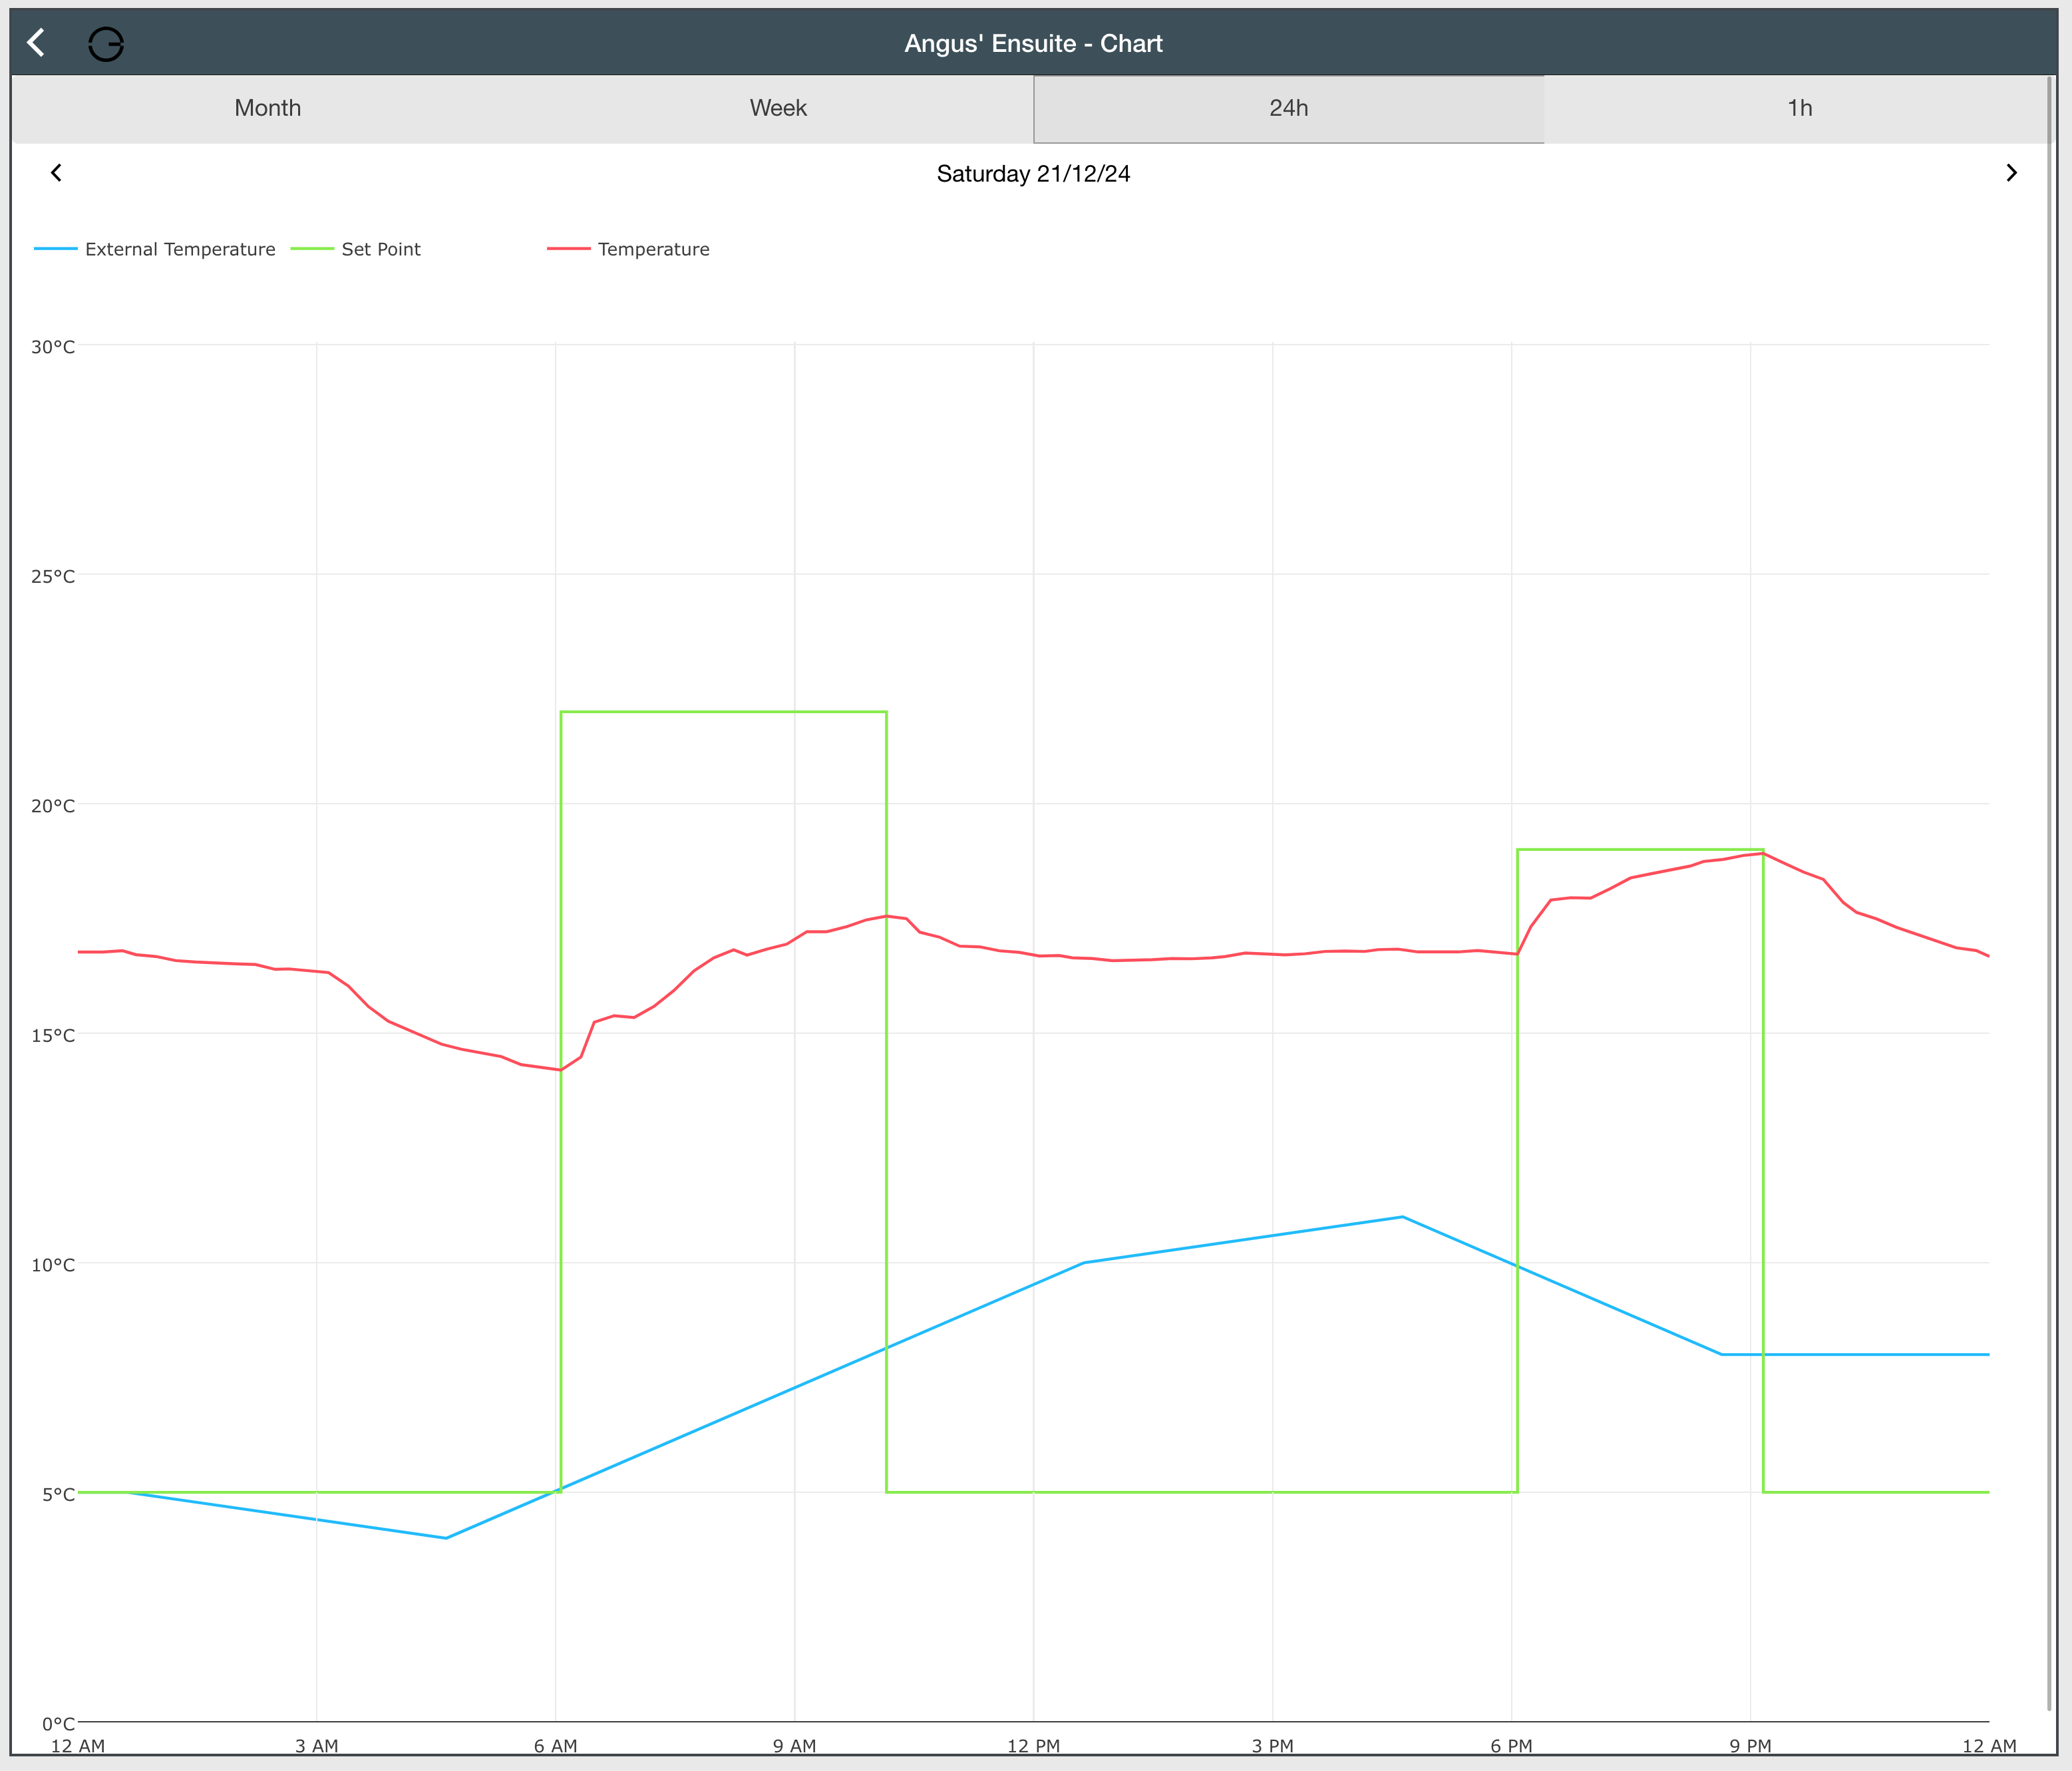Click the blue External Temperature legend line
The width and height of the screenshot is (2072, 1771).
pos(56,249)
